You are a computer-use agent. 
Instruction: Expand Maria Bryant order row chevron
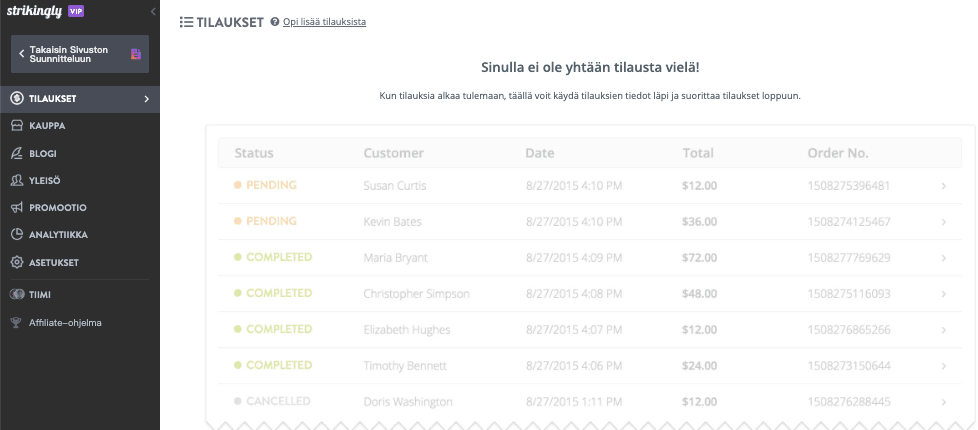tap(944, 258)
